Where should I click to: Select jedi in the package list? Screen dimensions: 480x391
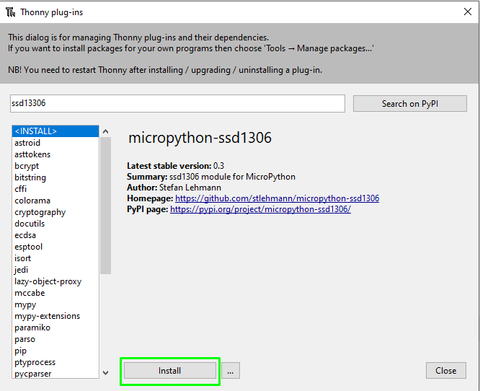[55, 270]
